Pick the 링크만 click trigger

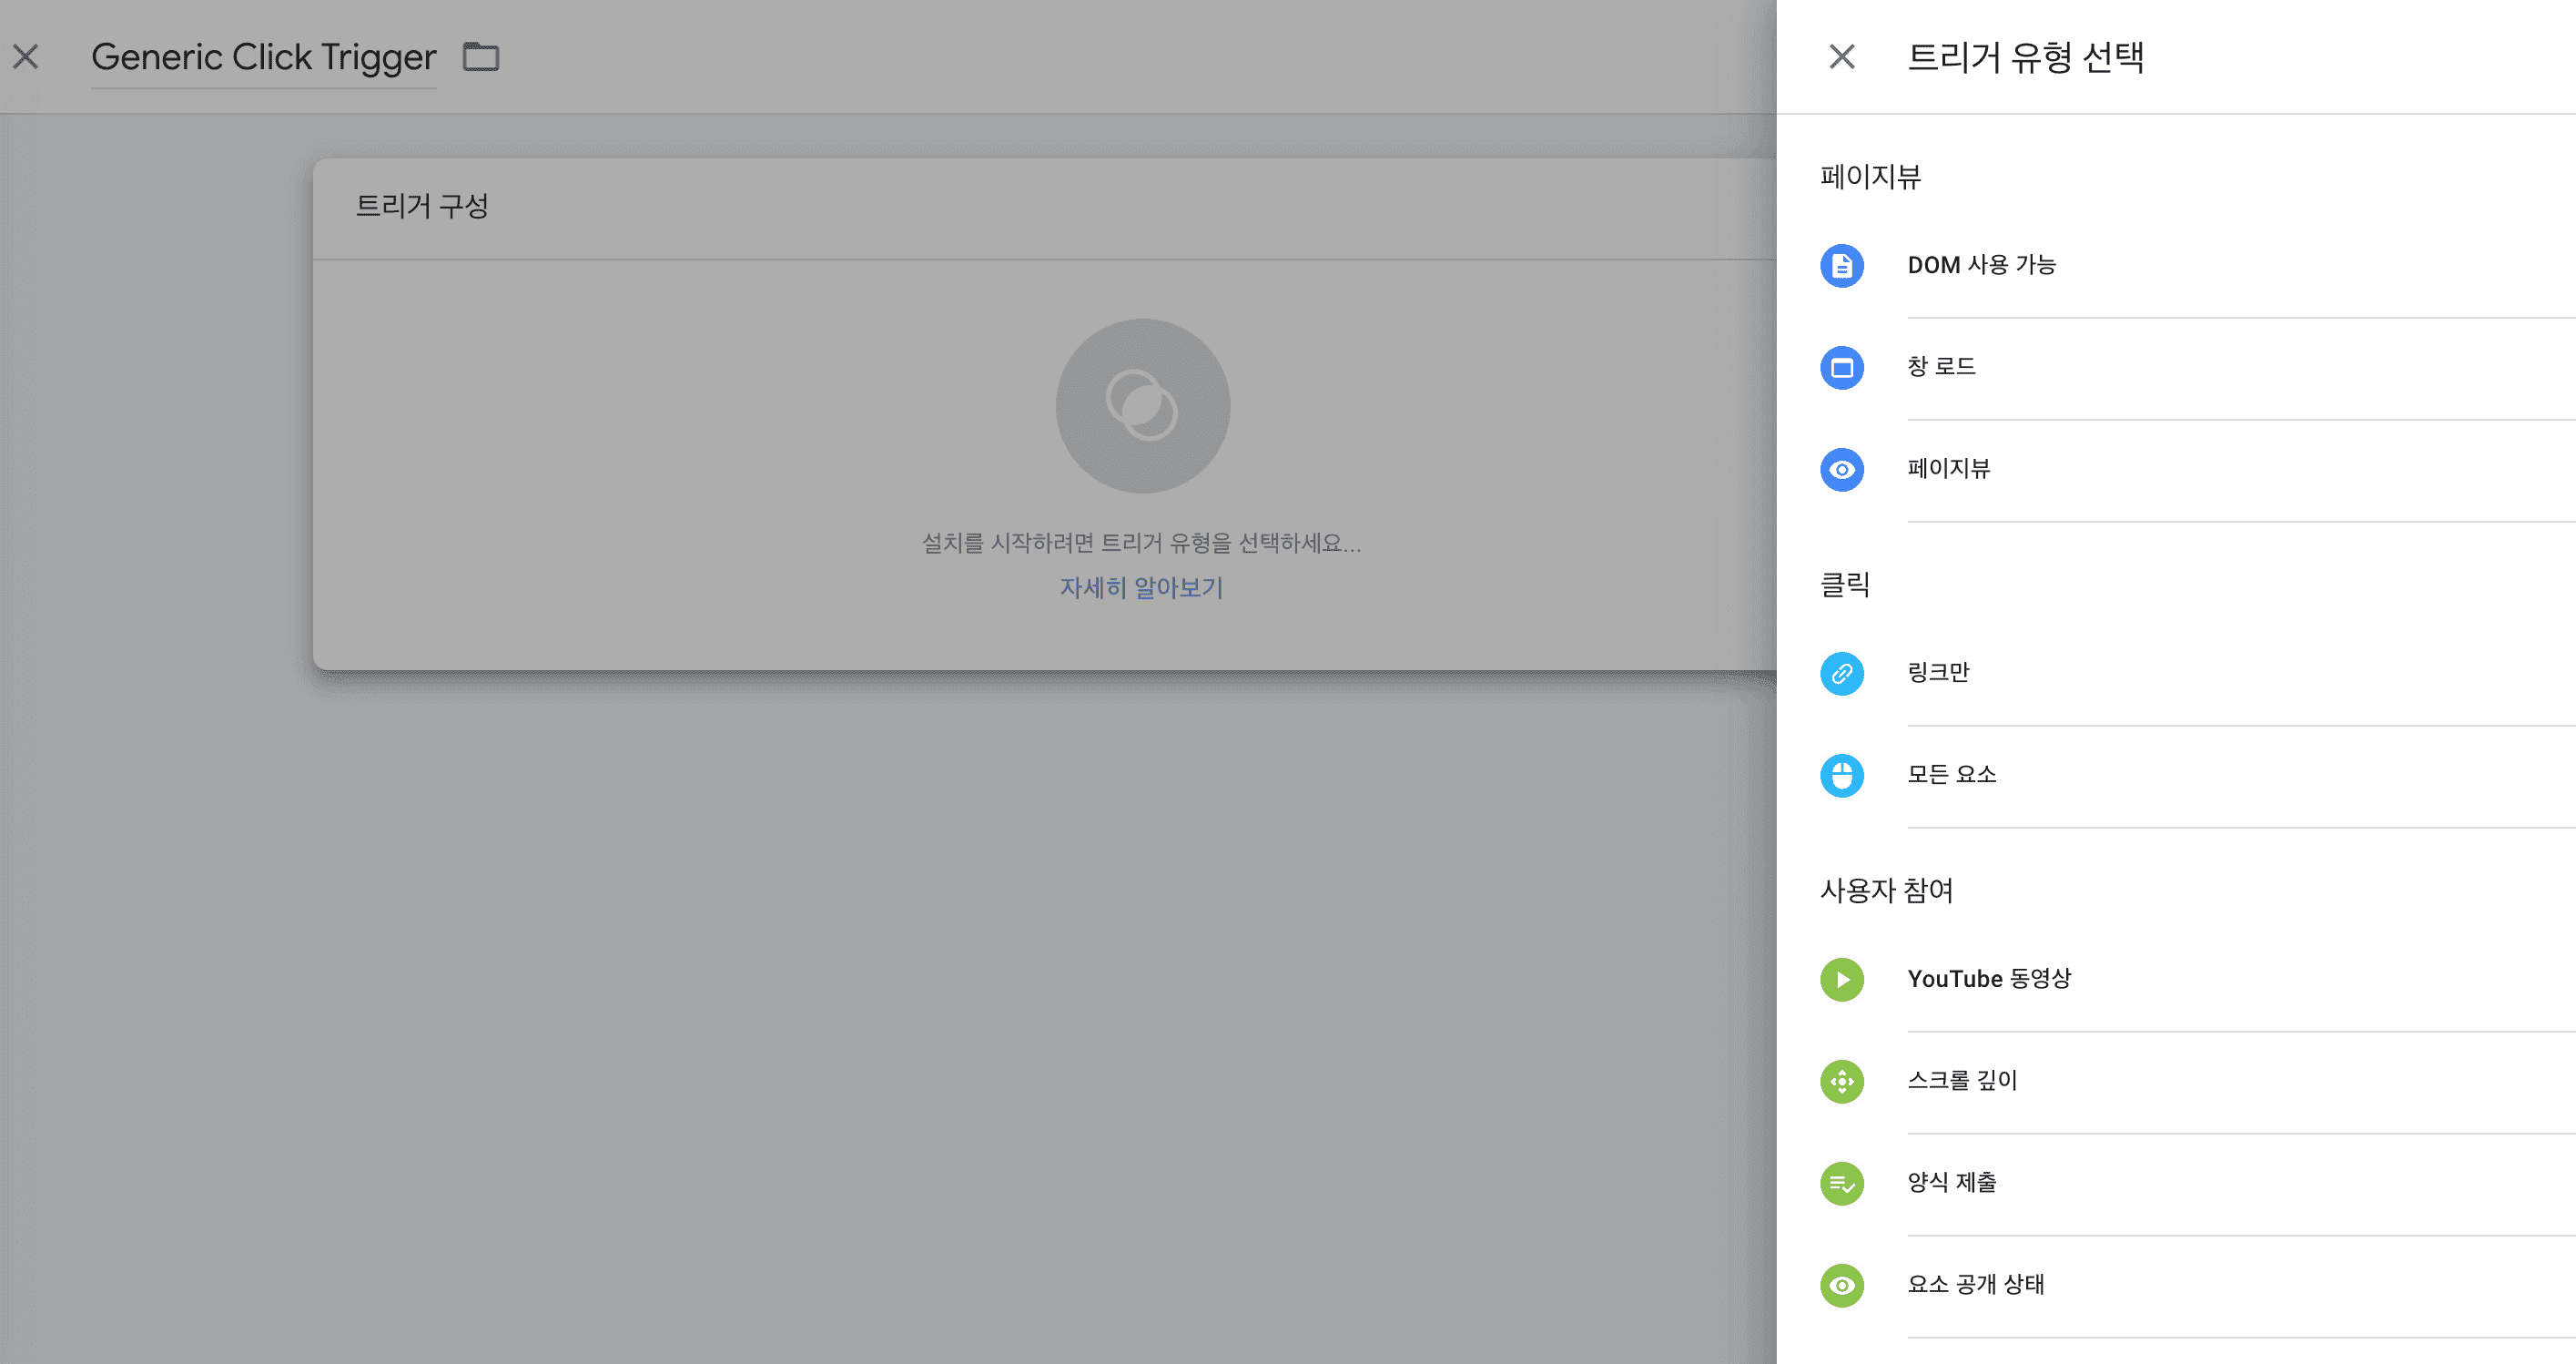click(x=1938, y=673)
